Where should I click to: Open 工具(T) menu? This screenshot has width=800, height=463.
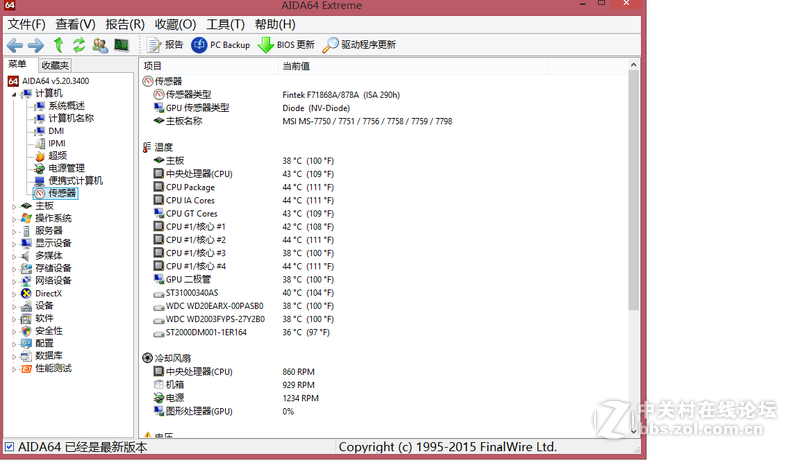(226, 25)
